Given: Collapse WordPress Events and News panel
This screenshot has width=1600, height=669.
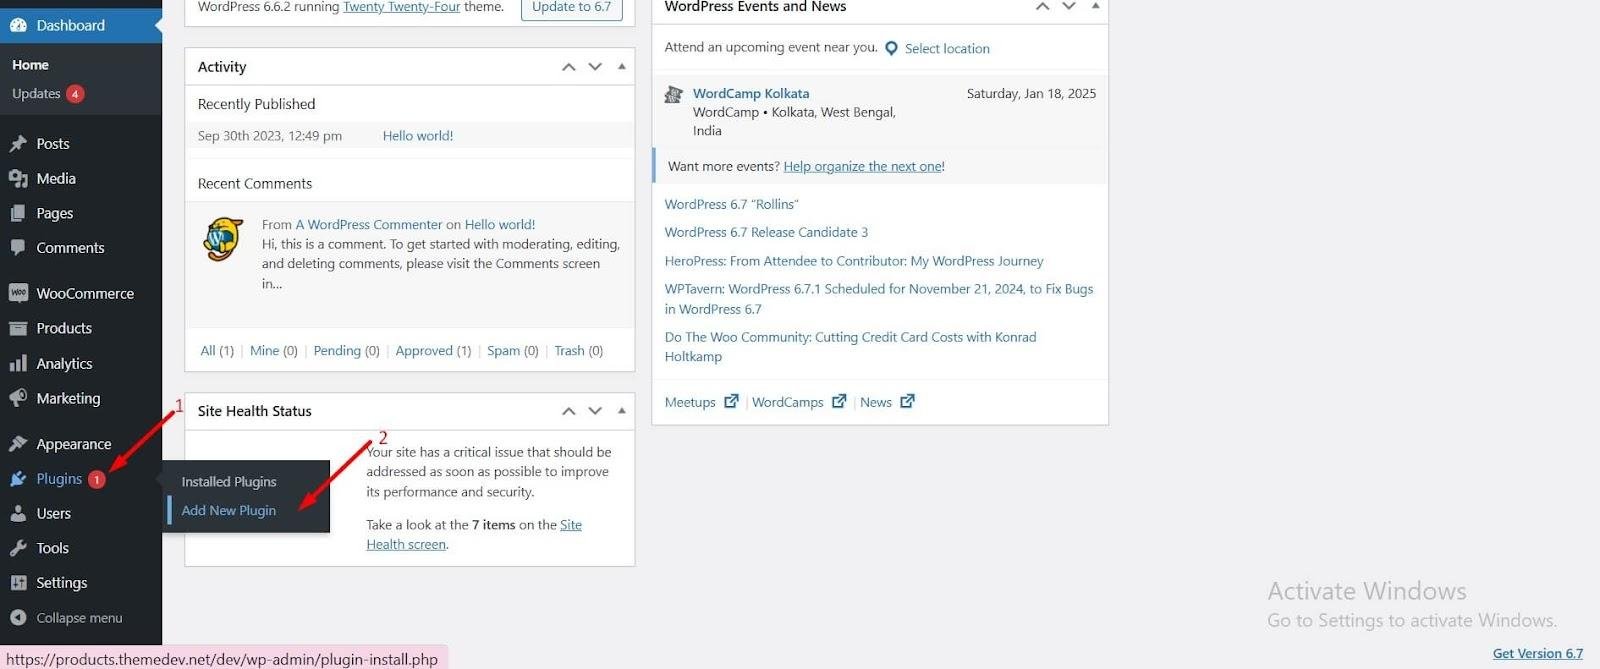Looking at the screenshot, I should pos(1095,6).
